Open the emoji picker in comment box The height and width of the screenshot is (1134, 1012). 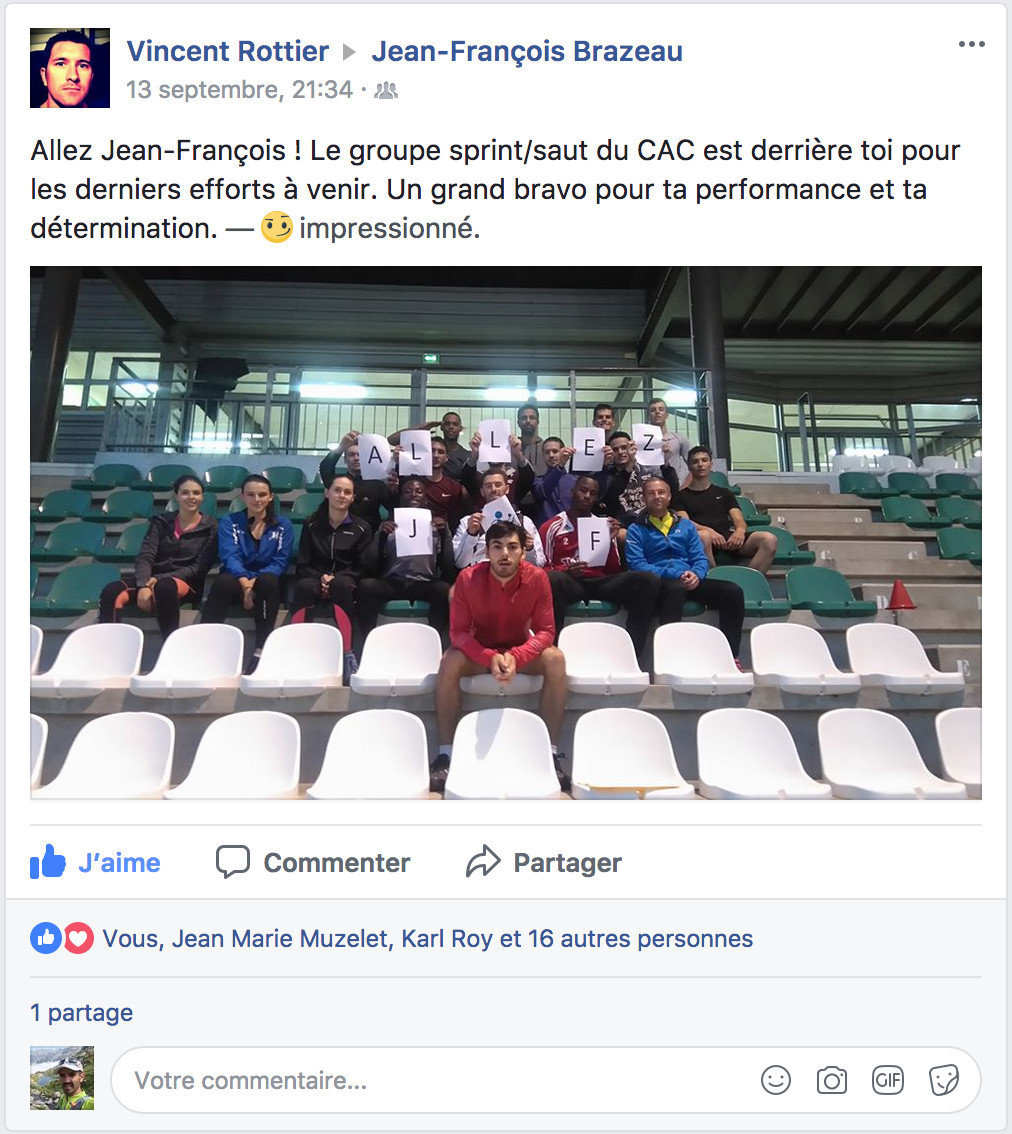coord(775,1080)
